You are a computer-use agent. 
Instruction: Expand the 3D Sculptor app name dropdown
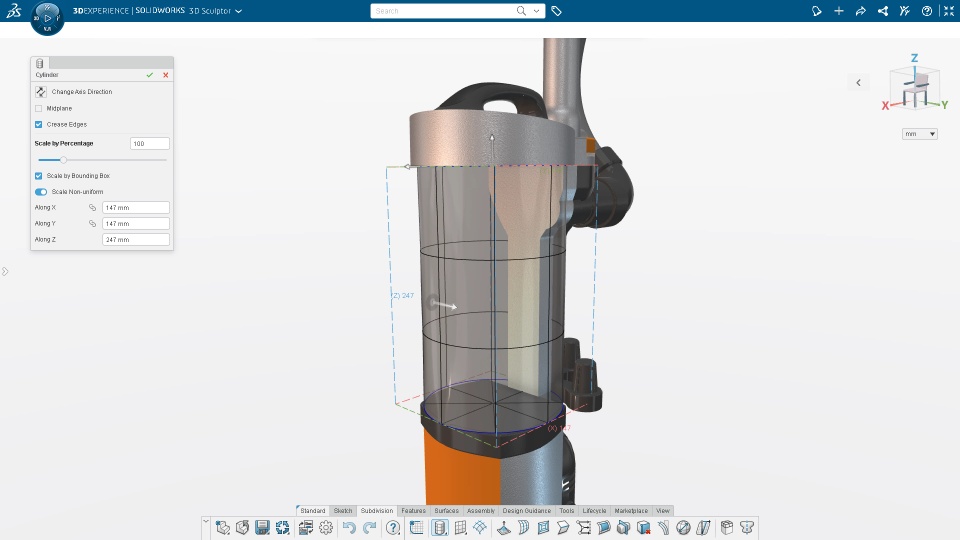click(x=239, y=11)
